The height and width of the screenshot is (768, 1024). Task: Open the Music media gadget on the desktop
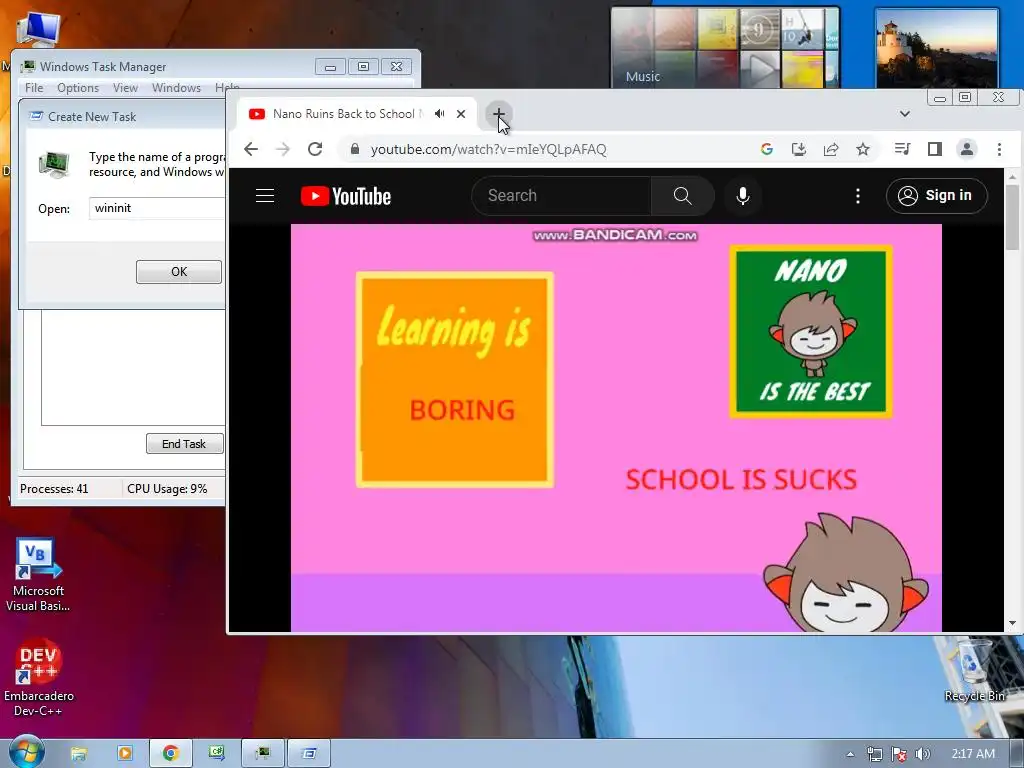point(725,47)
